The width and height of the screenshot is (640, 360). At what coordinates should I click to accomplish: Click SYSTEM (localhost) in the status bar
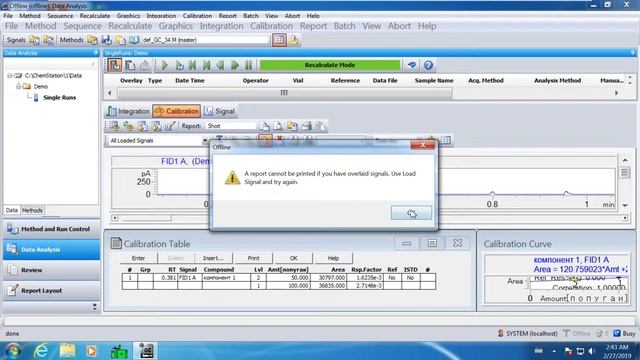(x=527, y=333)
